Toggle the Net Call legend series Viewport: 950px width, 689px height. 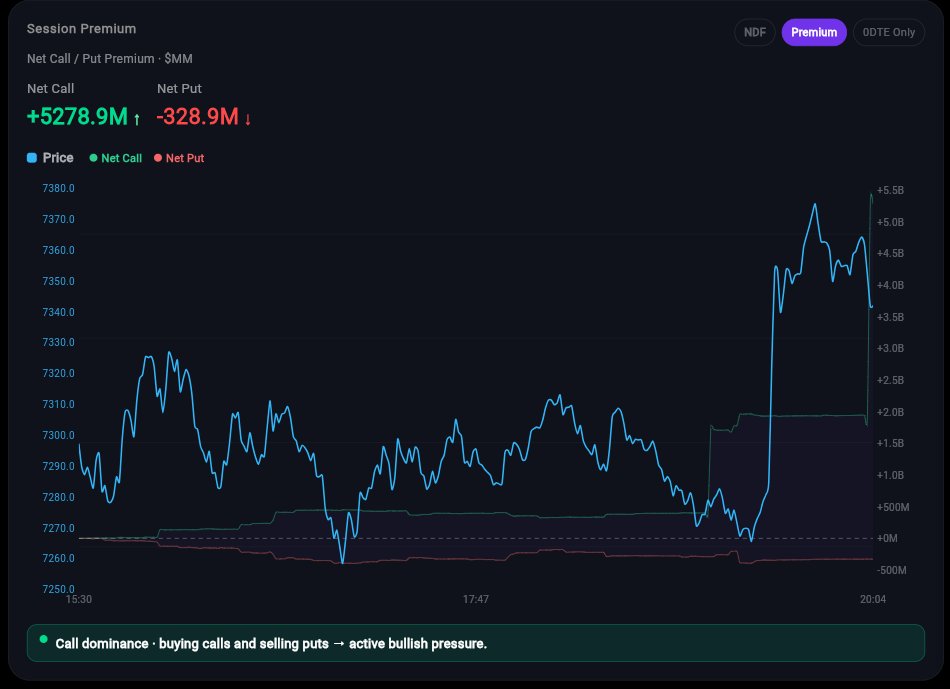(x=116, y=158)
